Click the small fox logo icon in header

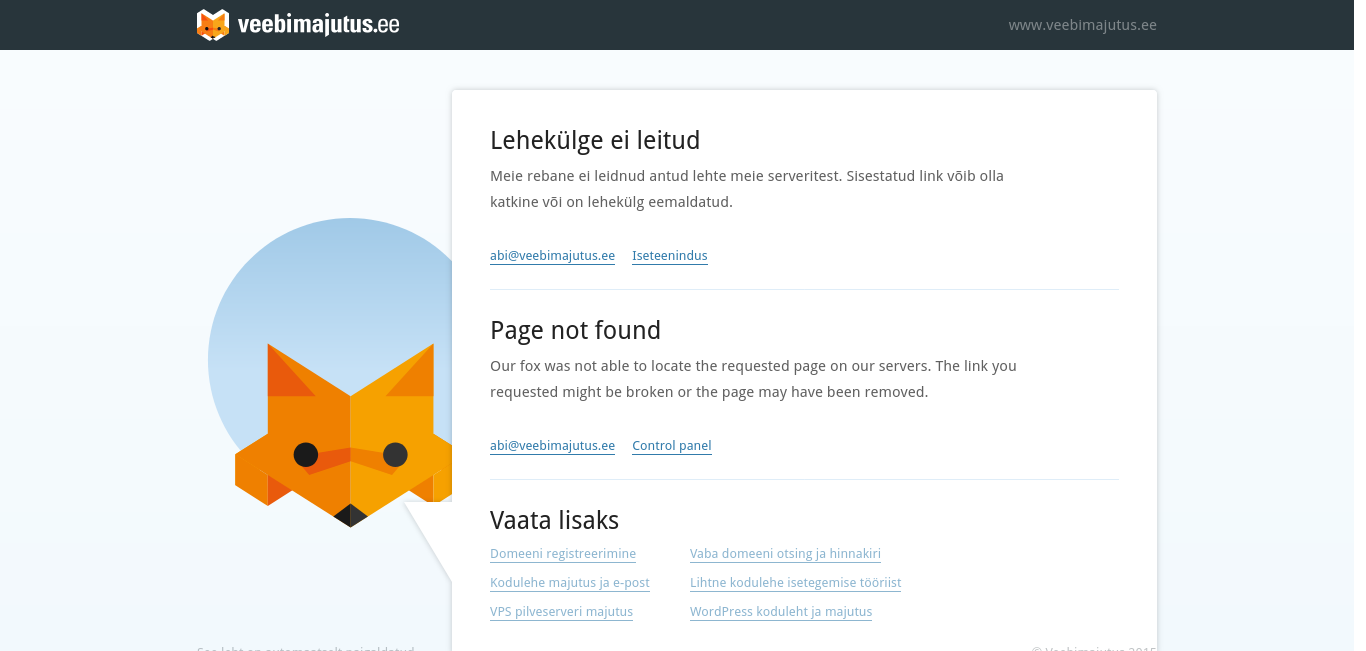(x=213, y=25)
